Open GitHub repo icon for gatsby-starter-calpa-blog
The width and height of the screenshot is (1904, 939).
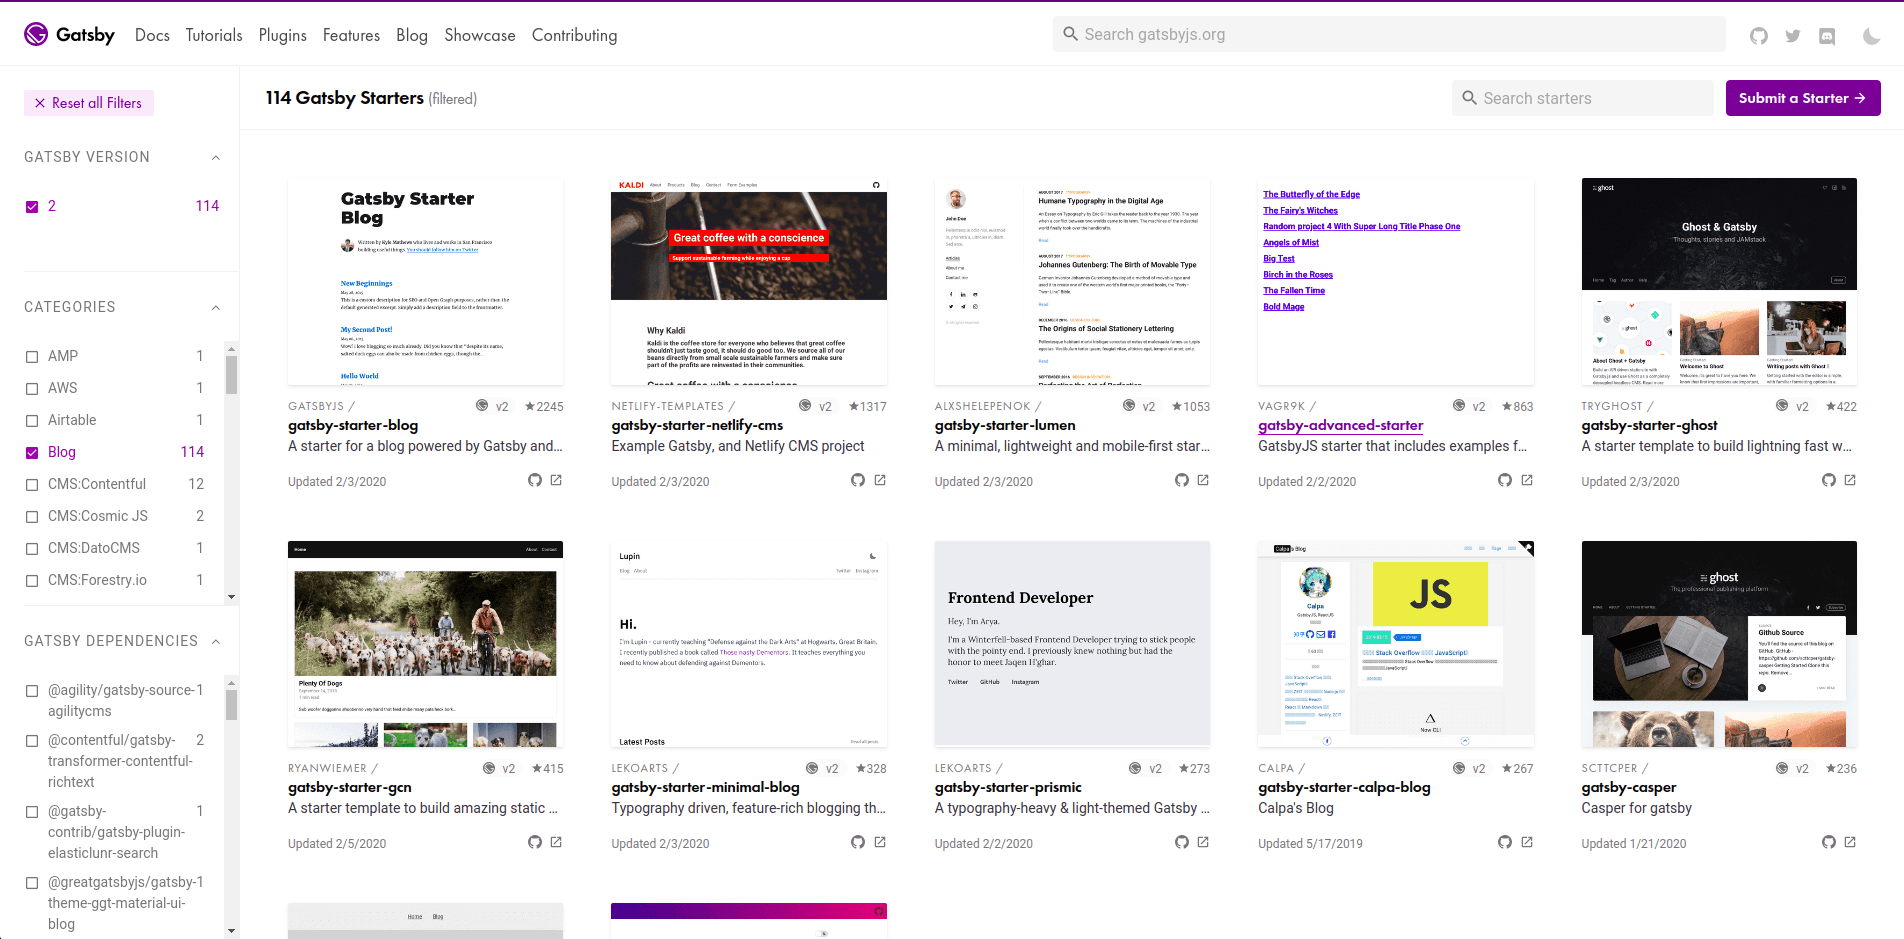click(x=1505, y=842)
